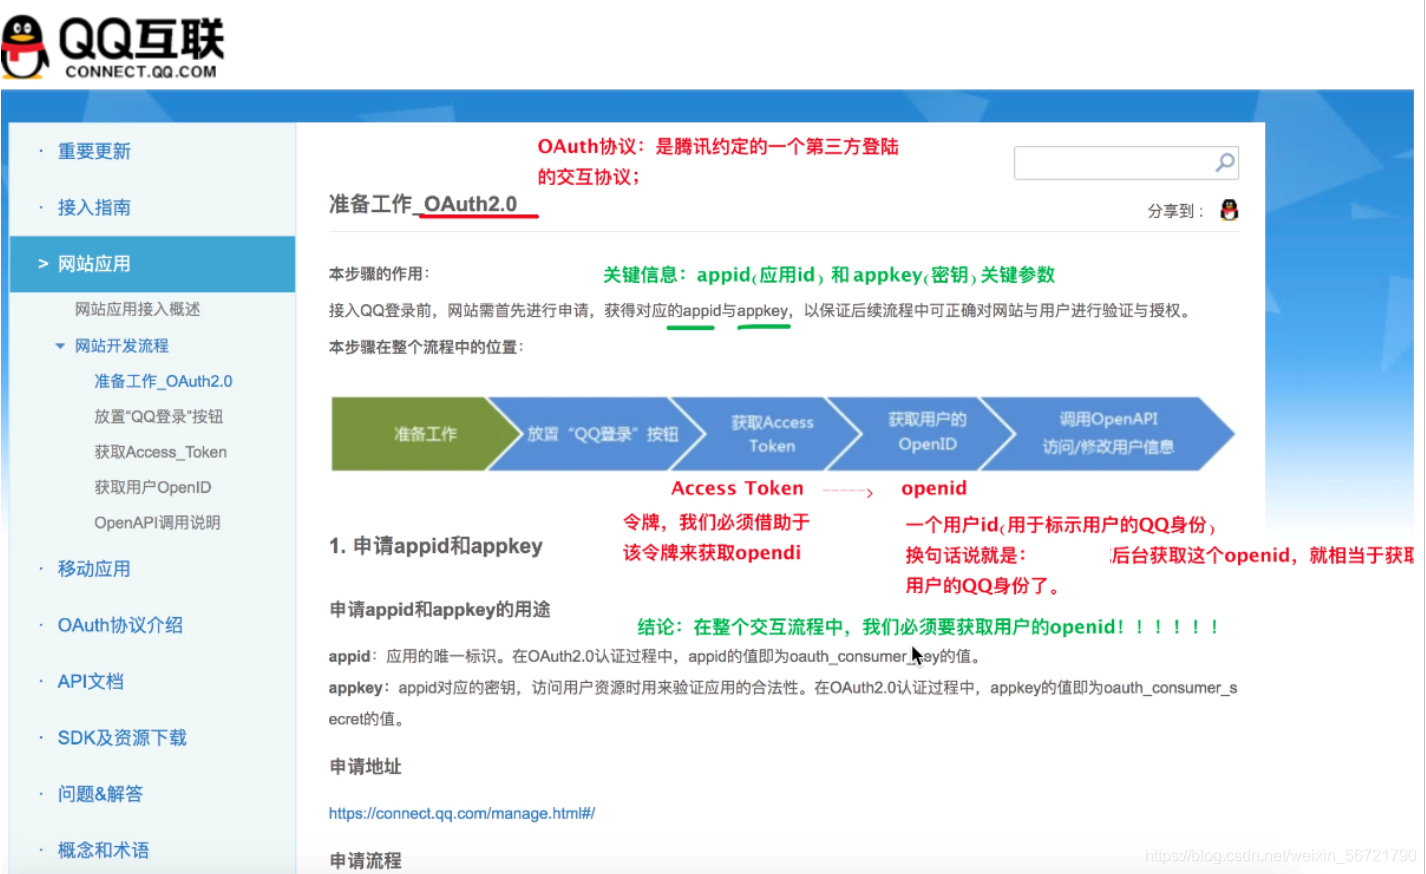Click the QQ penguin logo icon
This screenshot has width=1426, height=874.
point(24,47)
